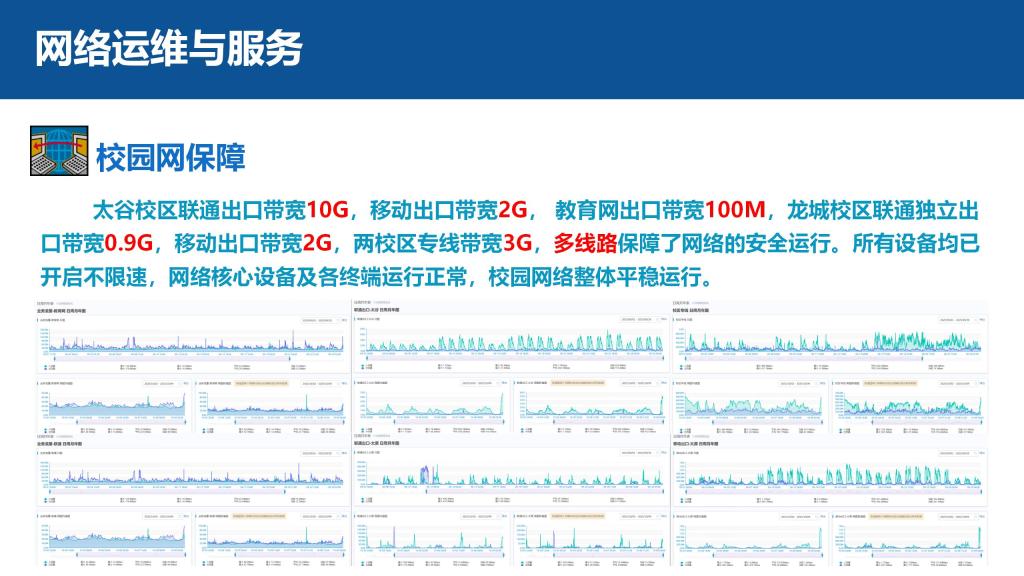The image size is (1024, 576).
Task: Toggle inbound legend marker in 联通出口-太谷 top chart
Action: pos(361,367)
